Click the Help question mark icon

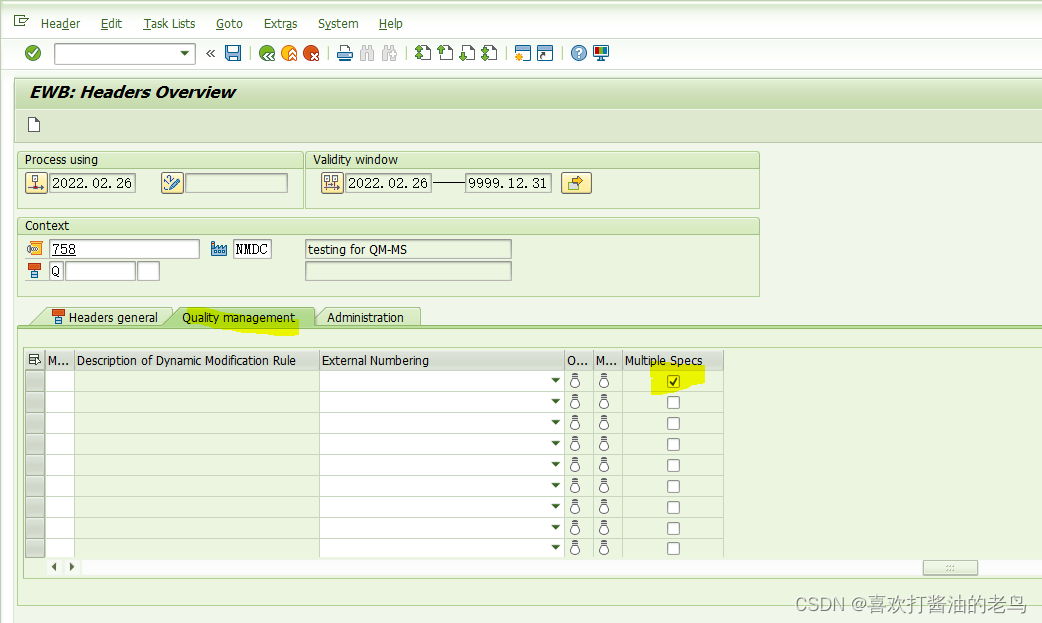click(578, 53)
